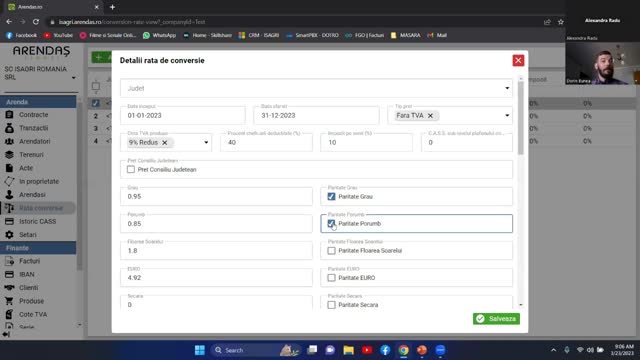Click the Salveaza button
Screen dimensions: 640x360
[x=496, y=319]
